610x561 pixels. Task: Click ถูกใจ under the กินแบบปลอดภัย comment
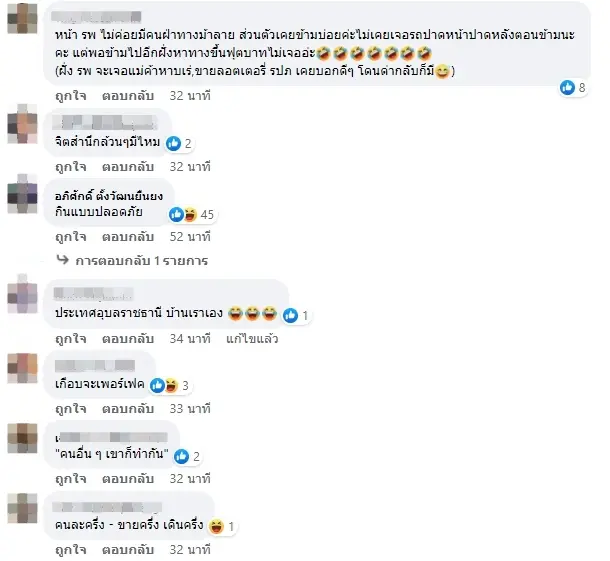pos(70,237)
